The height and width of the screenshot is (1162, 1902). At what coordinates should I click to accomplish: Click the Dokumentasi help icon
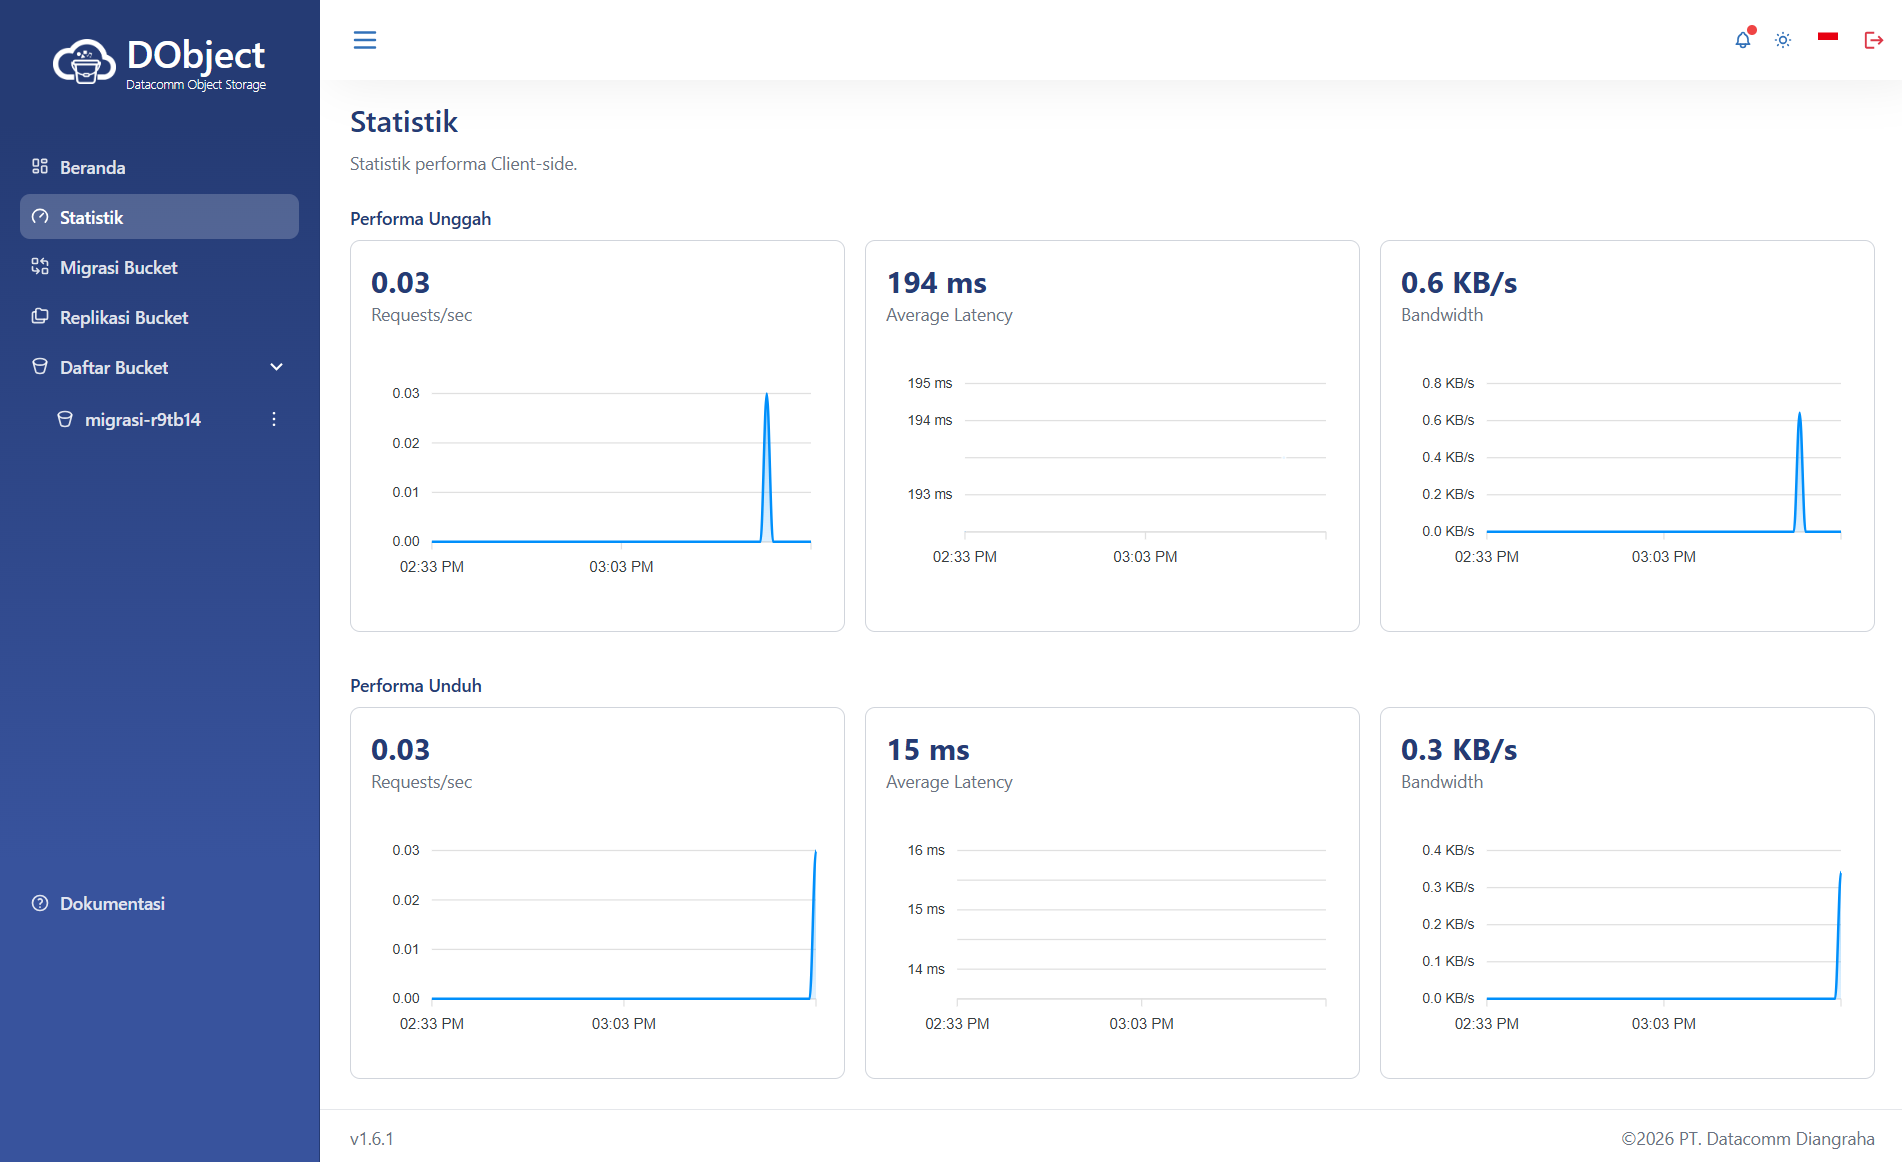[40, 903]
